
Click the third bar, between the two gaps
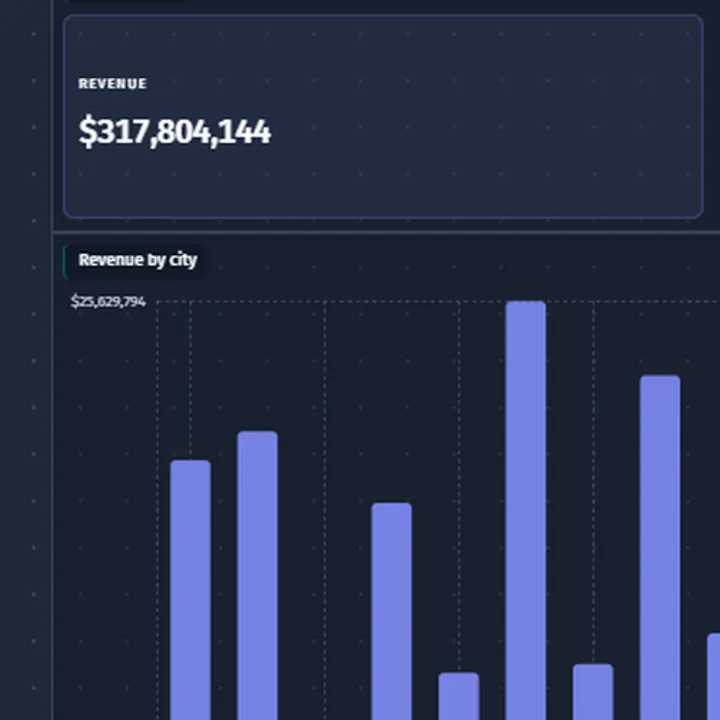point(392,611)
